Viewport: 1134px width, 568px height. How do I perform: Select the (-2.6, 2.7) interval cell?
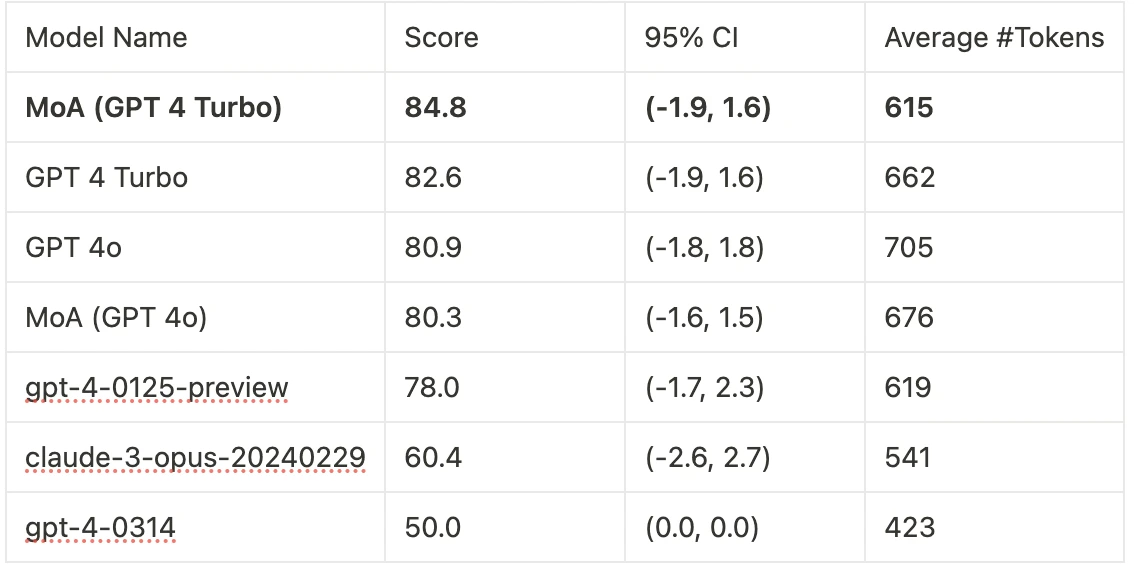(x=705, y=458)
